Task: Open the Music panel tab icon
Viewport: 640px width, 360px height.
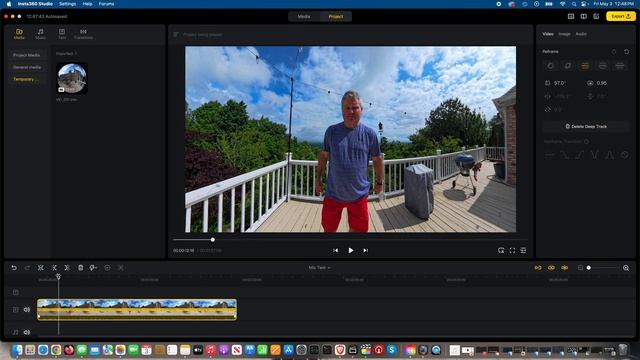Action: pos(40,33)
